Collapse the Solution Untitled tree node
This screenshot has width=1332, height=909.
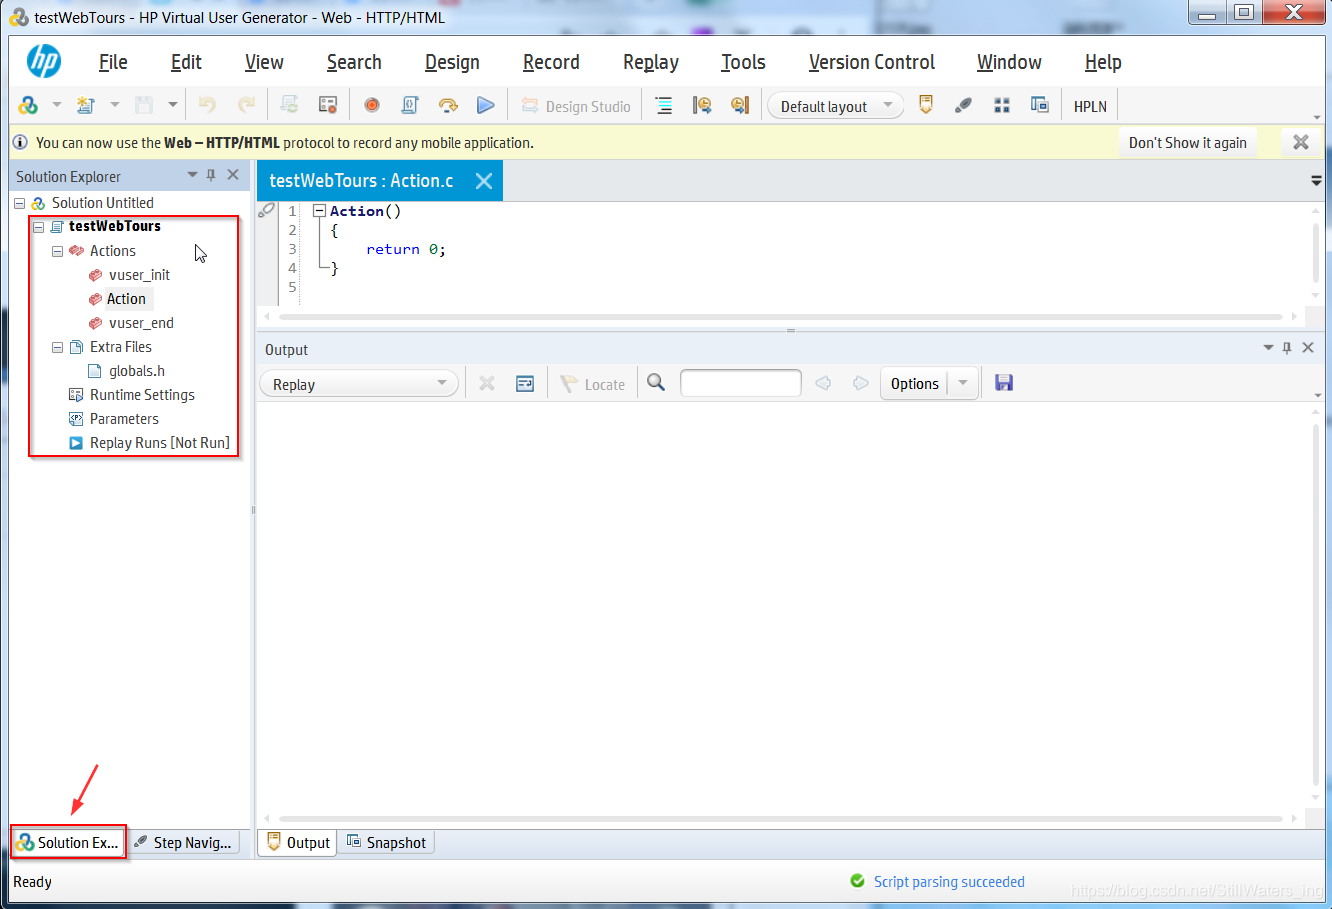[x=19, y=203]
